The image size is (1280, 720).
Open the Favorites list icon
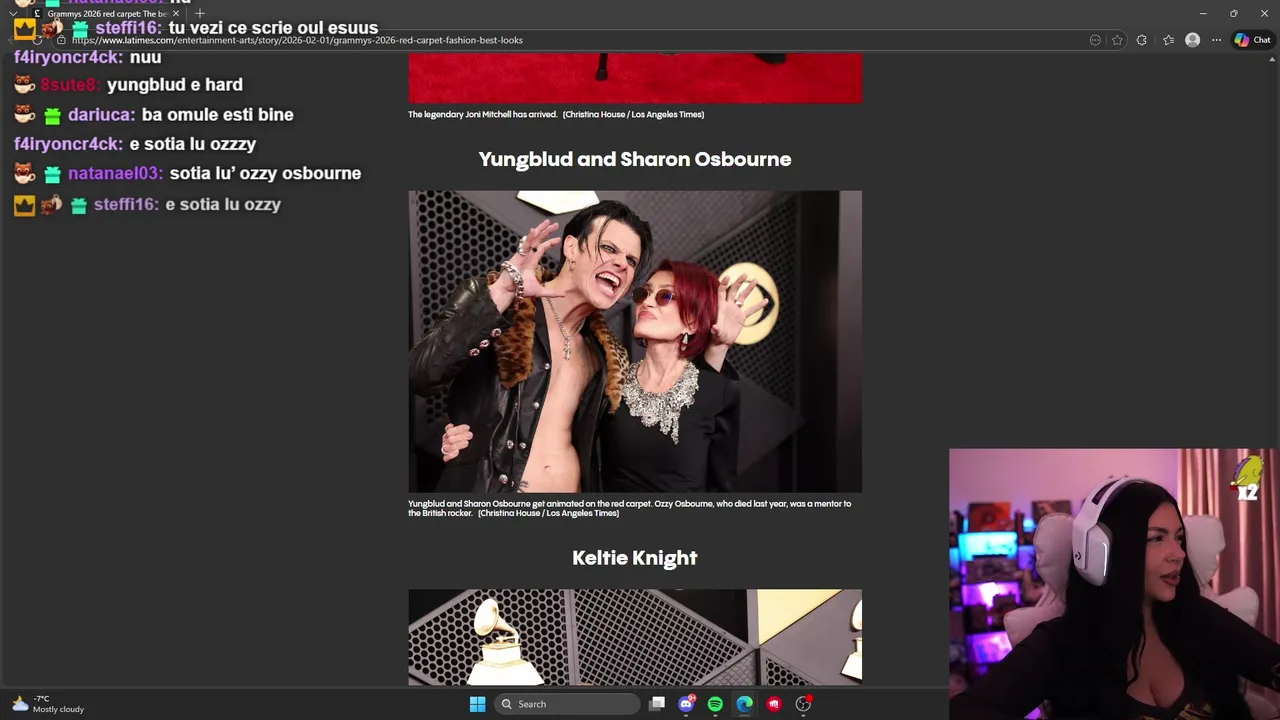(1168, 40)
